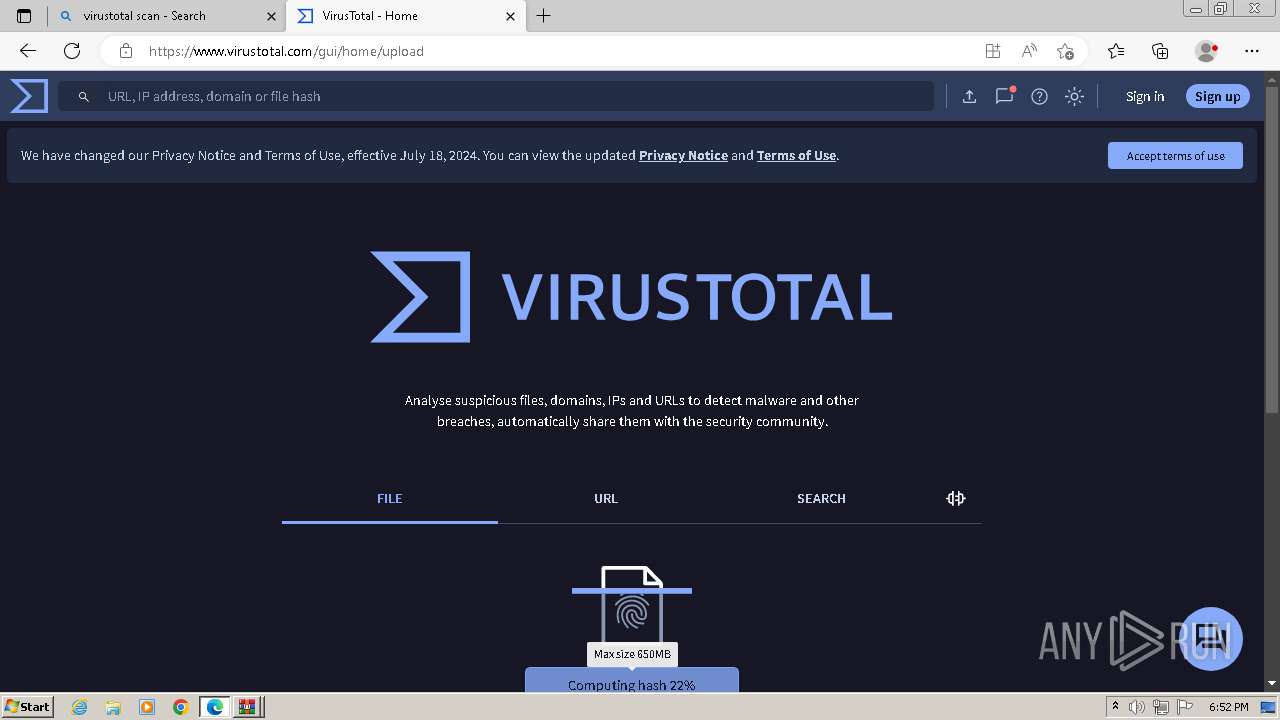
Task: Open the tab actions menu icon
Action: 24,16
